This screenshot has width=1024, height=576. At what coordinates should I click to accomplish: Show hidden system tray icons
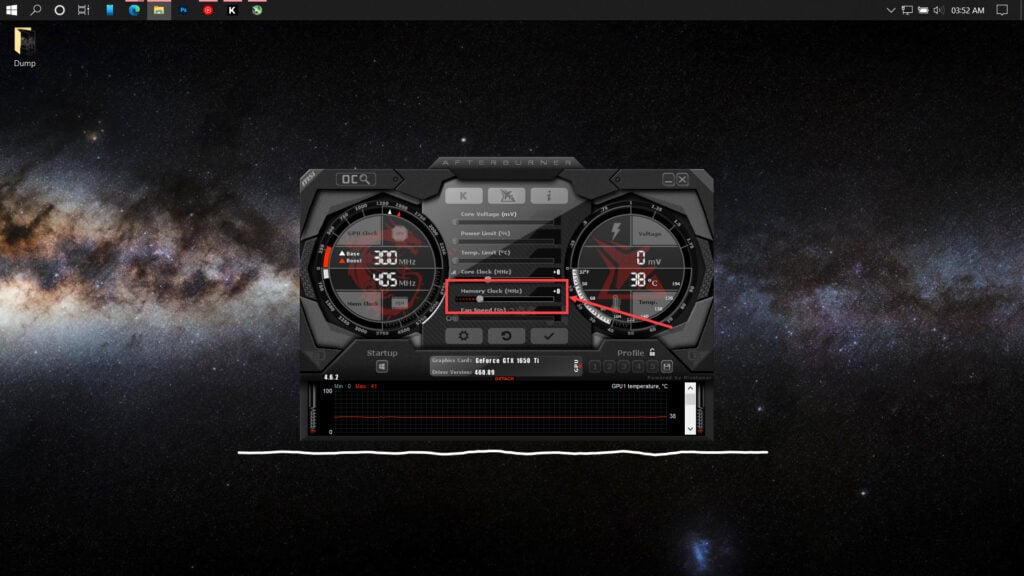pos(891,10)
